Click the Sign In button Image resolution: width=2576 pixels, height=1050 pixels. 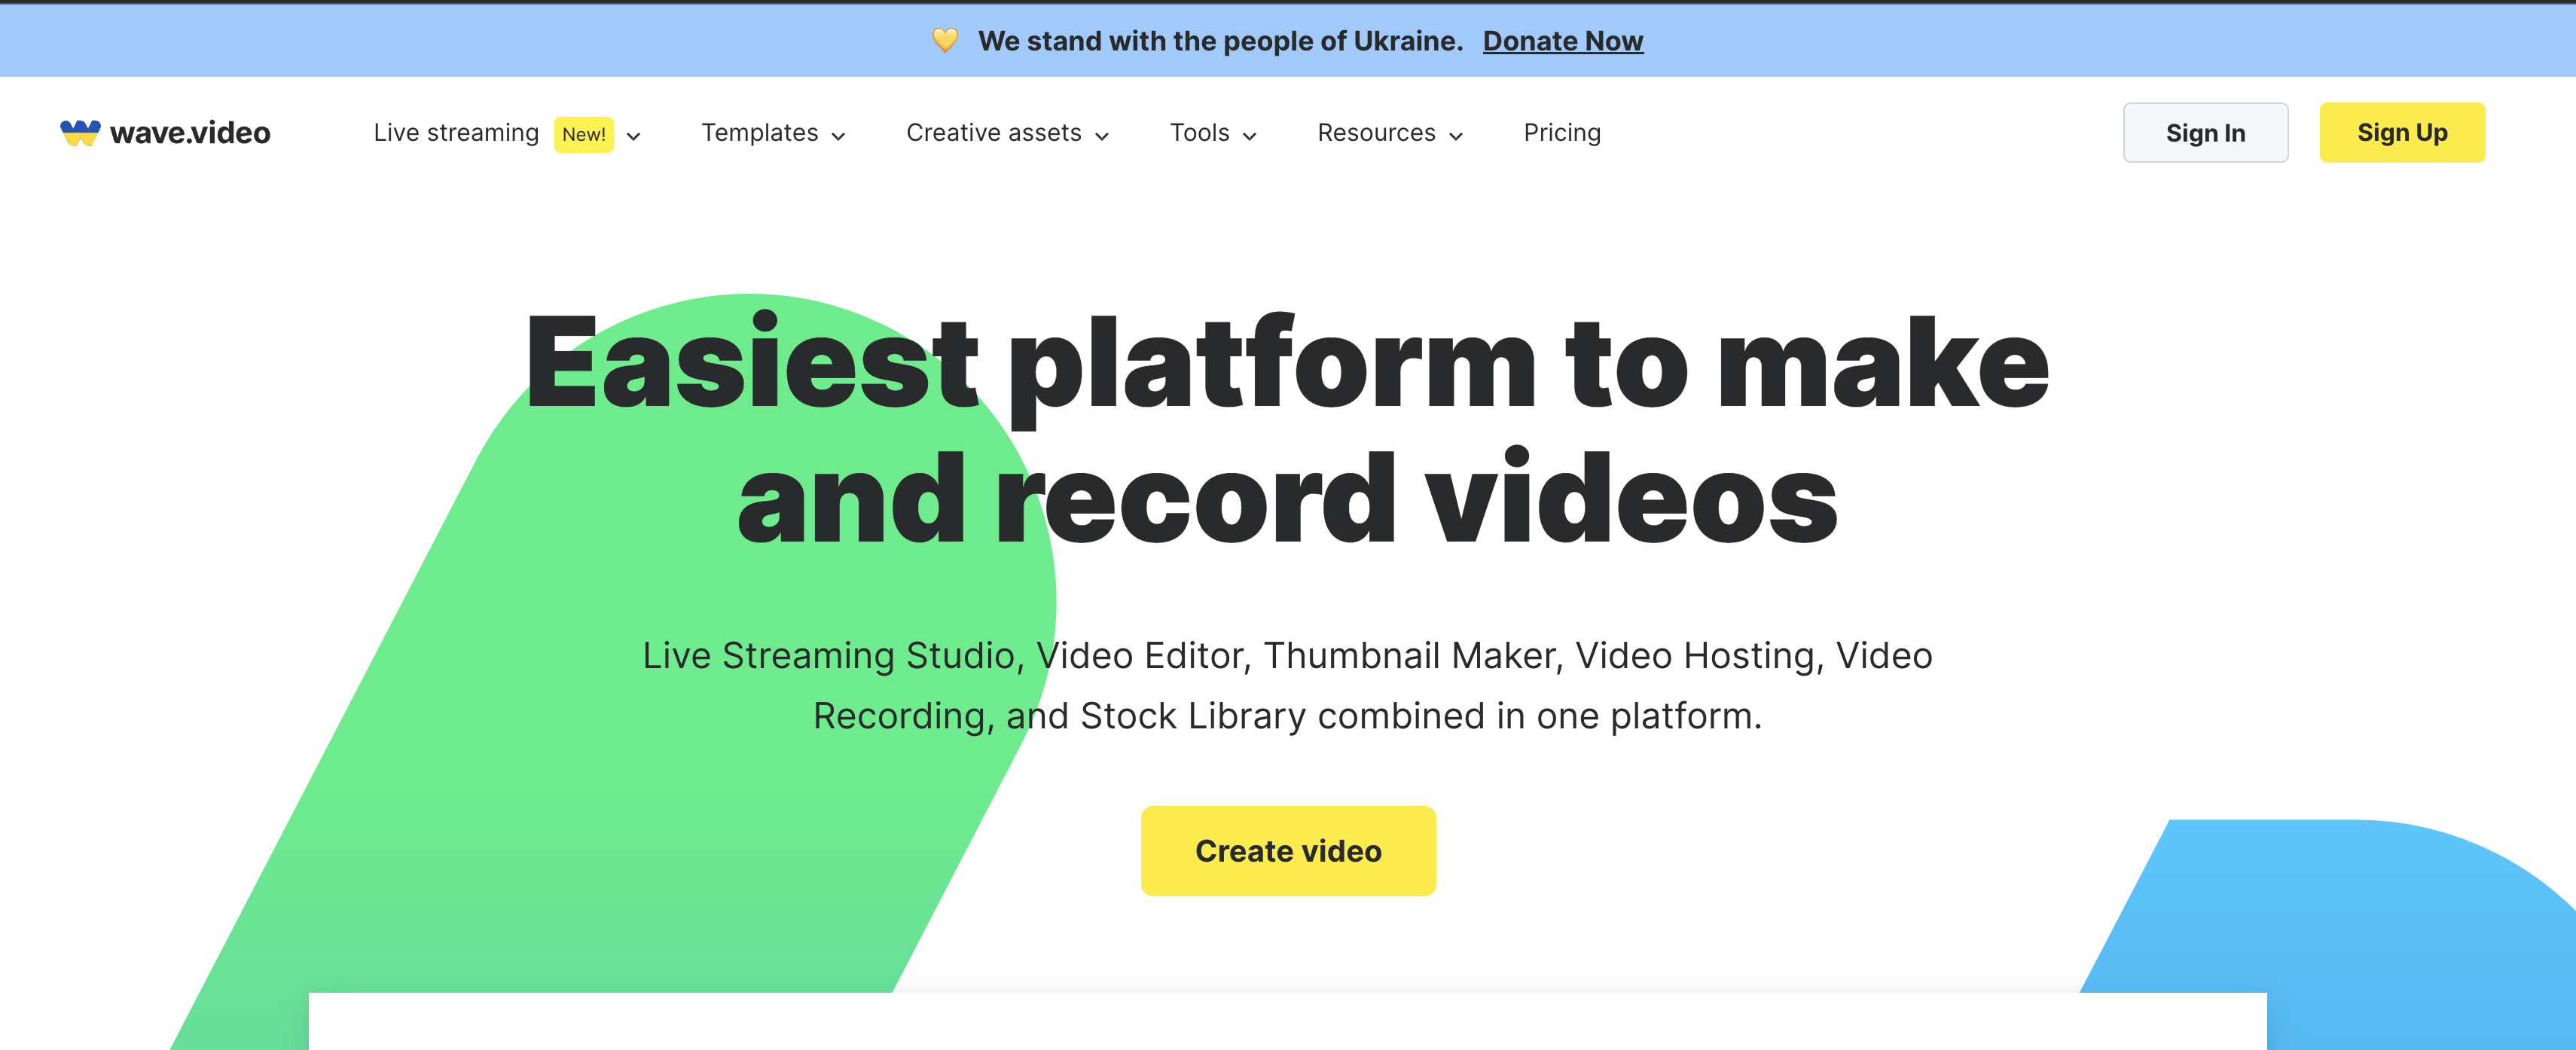click(2203, 132)
